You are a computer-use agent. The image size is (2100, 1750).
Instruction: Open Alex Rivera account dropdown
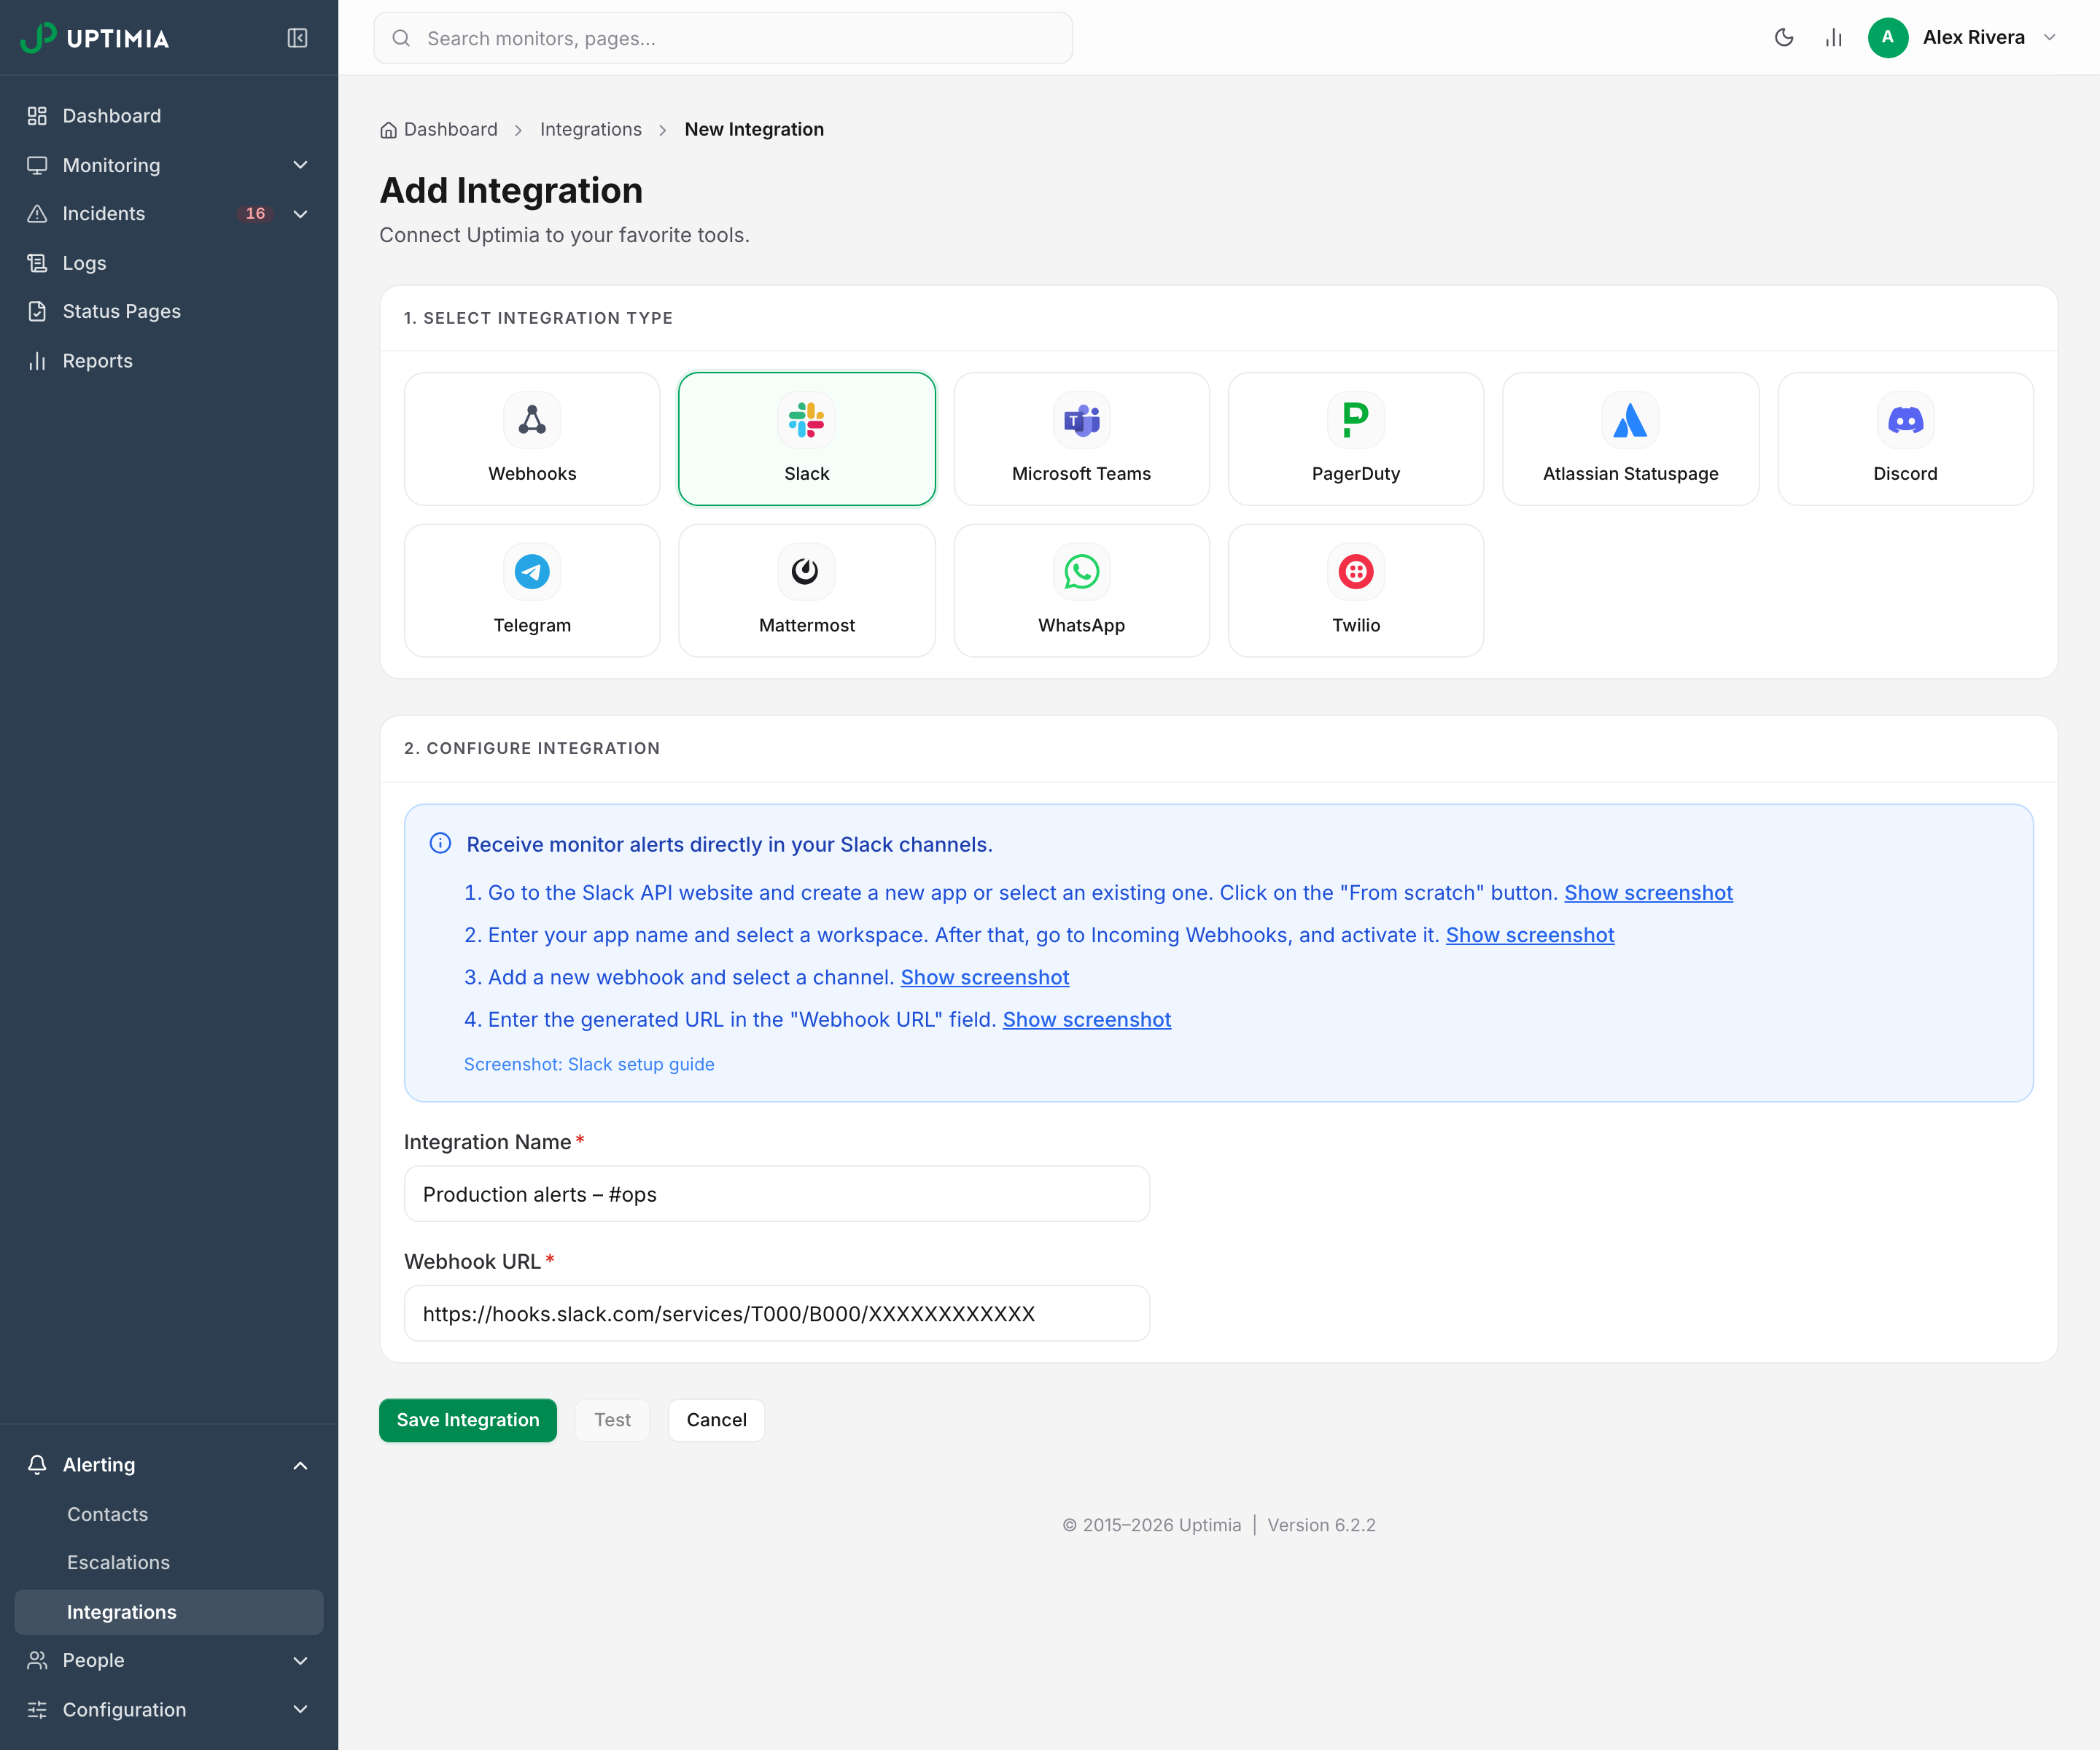tap(1962, 38)
